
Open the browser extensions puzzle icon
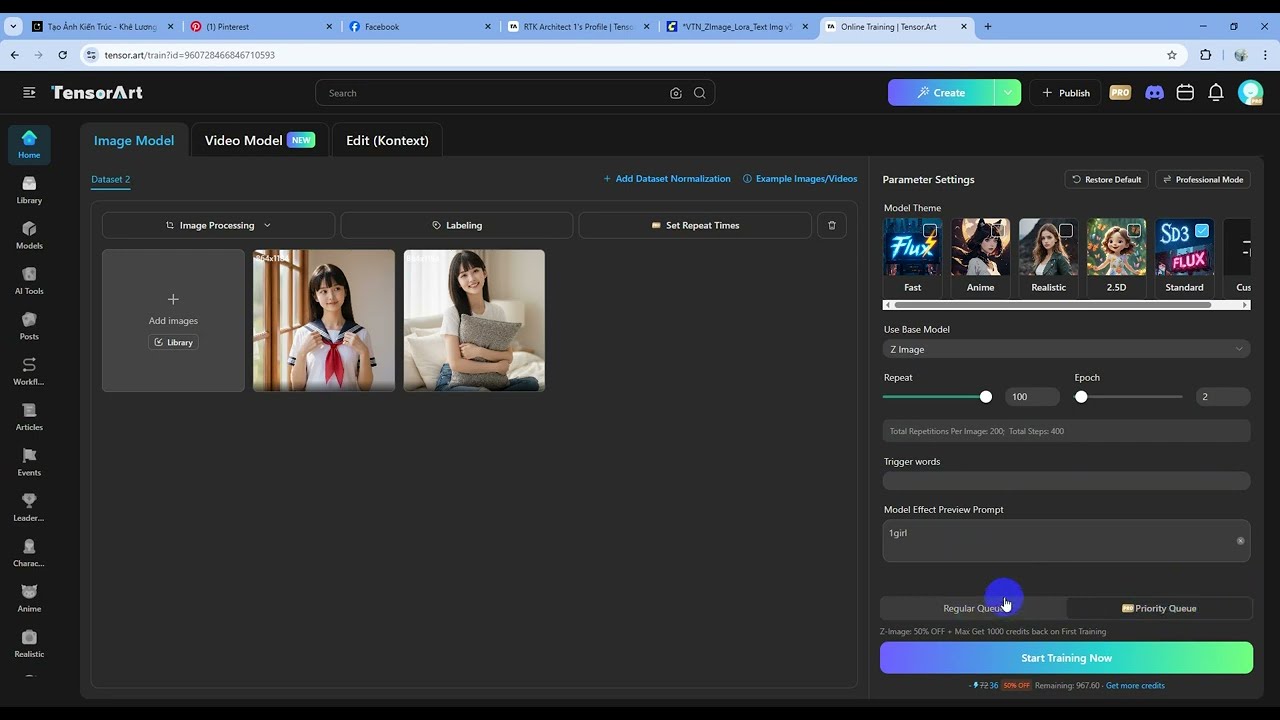1205,55
